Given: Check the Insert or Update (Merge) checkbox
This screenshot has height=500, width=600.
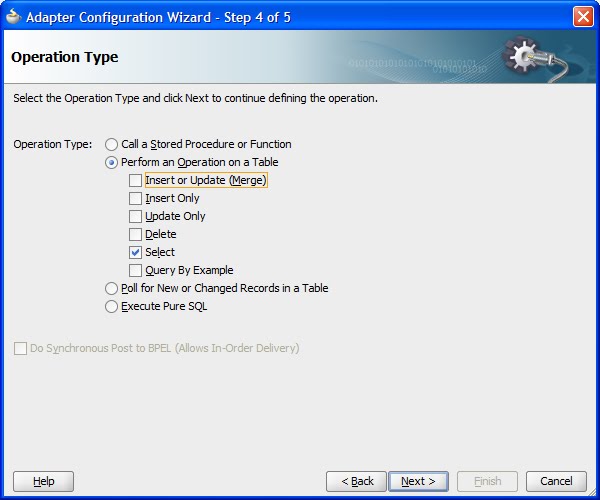Looking at the screenshot, I should 135,181.
